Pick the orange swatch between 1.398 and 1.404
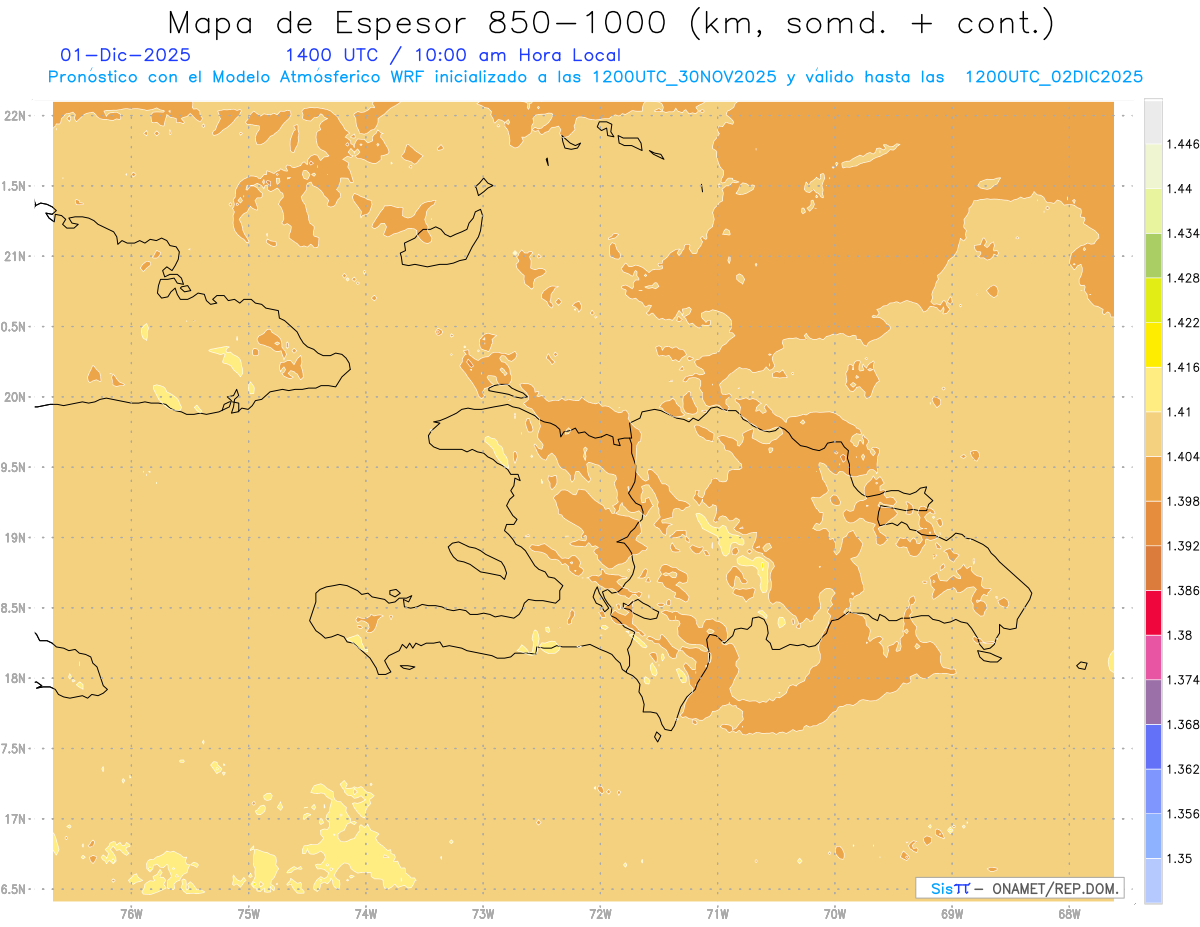1200x927 pixels. click(1153, 479)
